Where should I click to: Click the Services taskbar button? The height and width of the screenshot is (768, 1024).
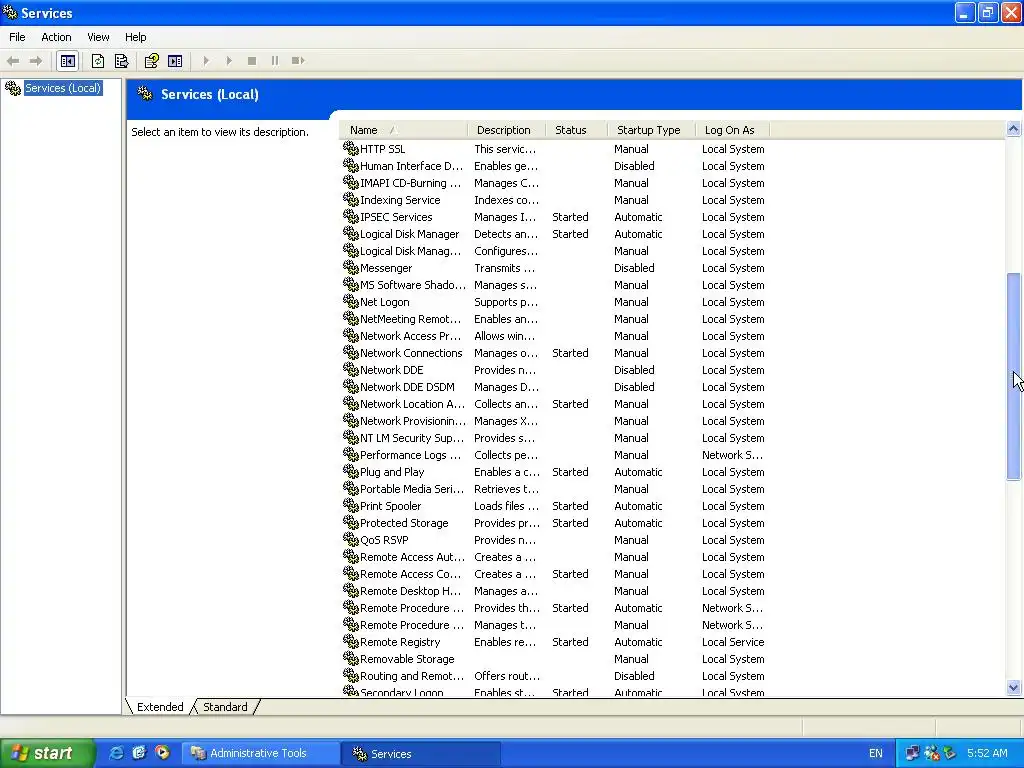421,754
